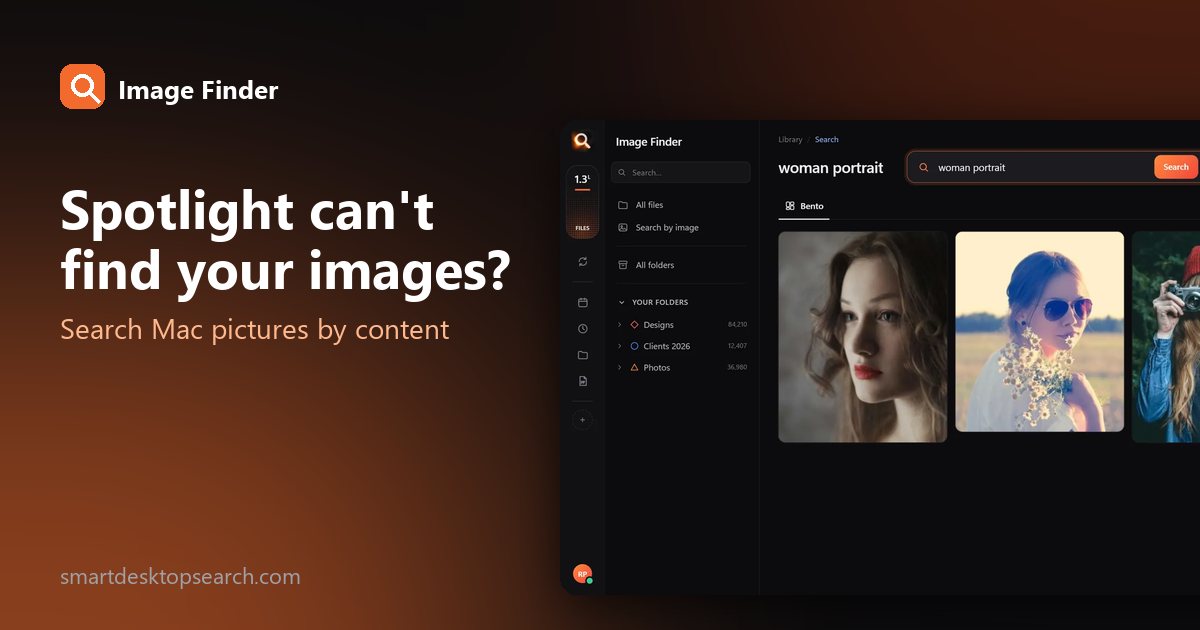
Task: Click the smartdesktopsearch.com link
Action: [180, 577]
